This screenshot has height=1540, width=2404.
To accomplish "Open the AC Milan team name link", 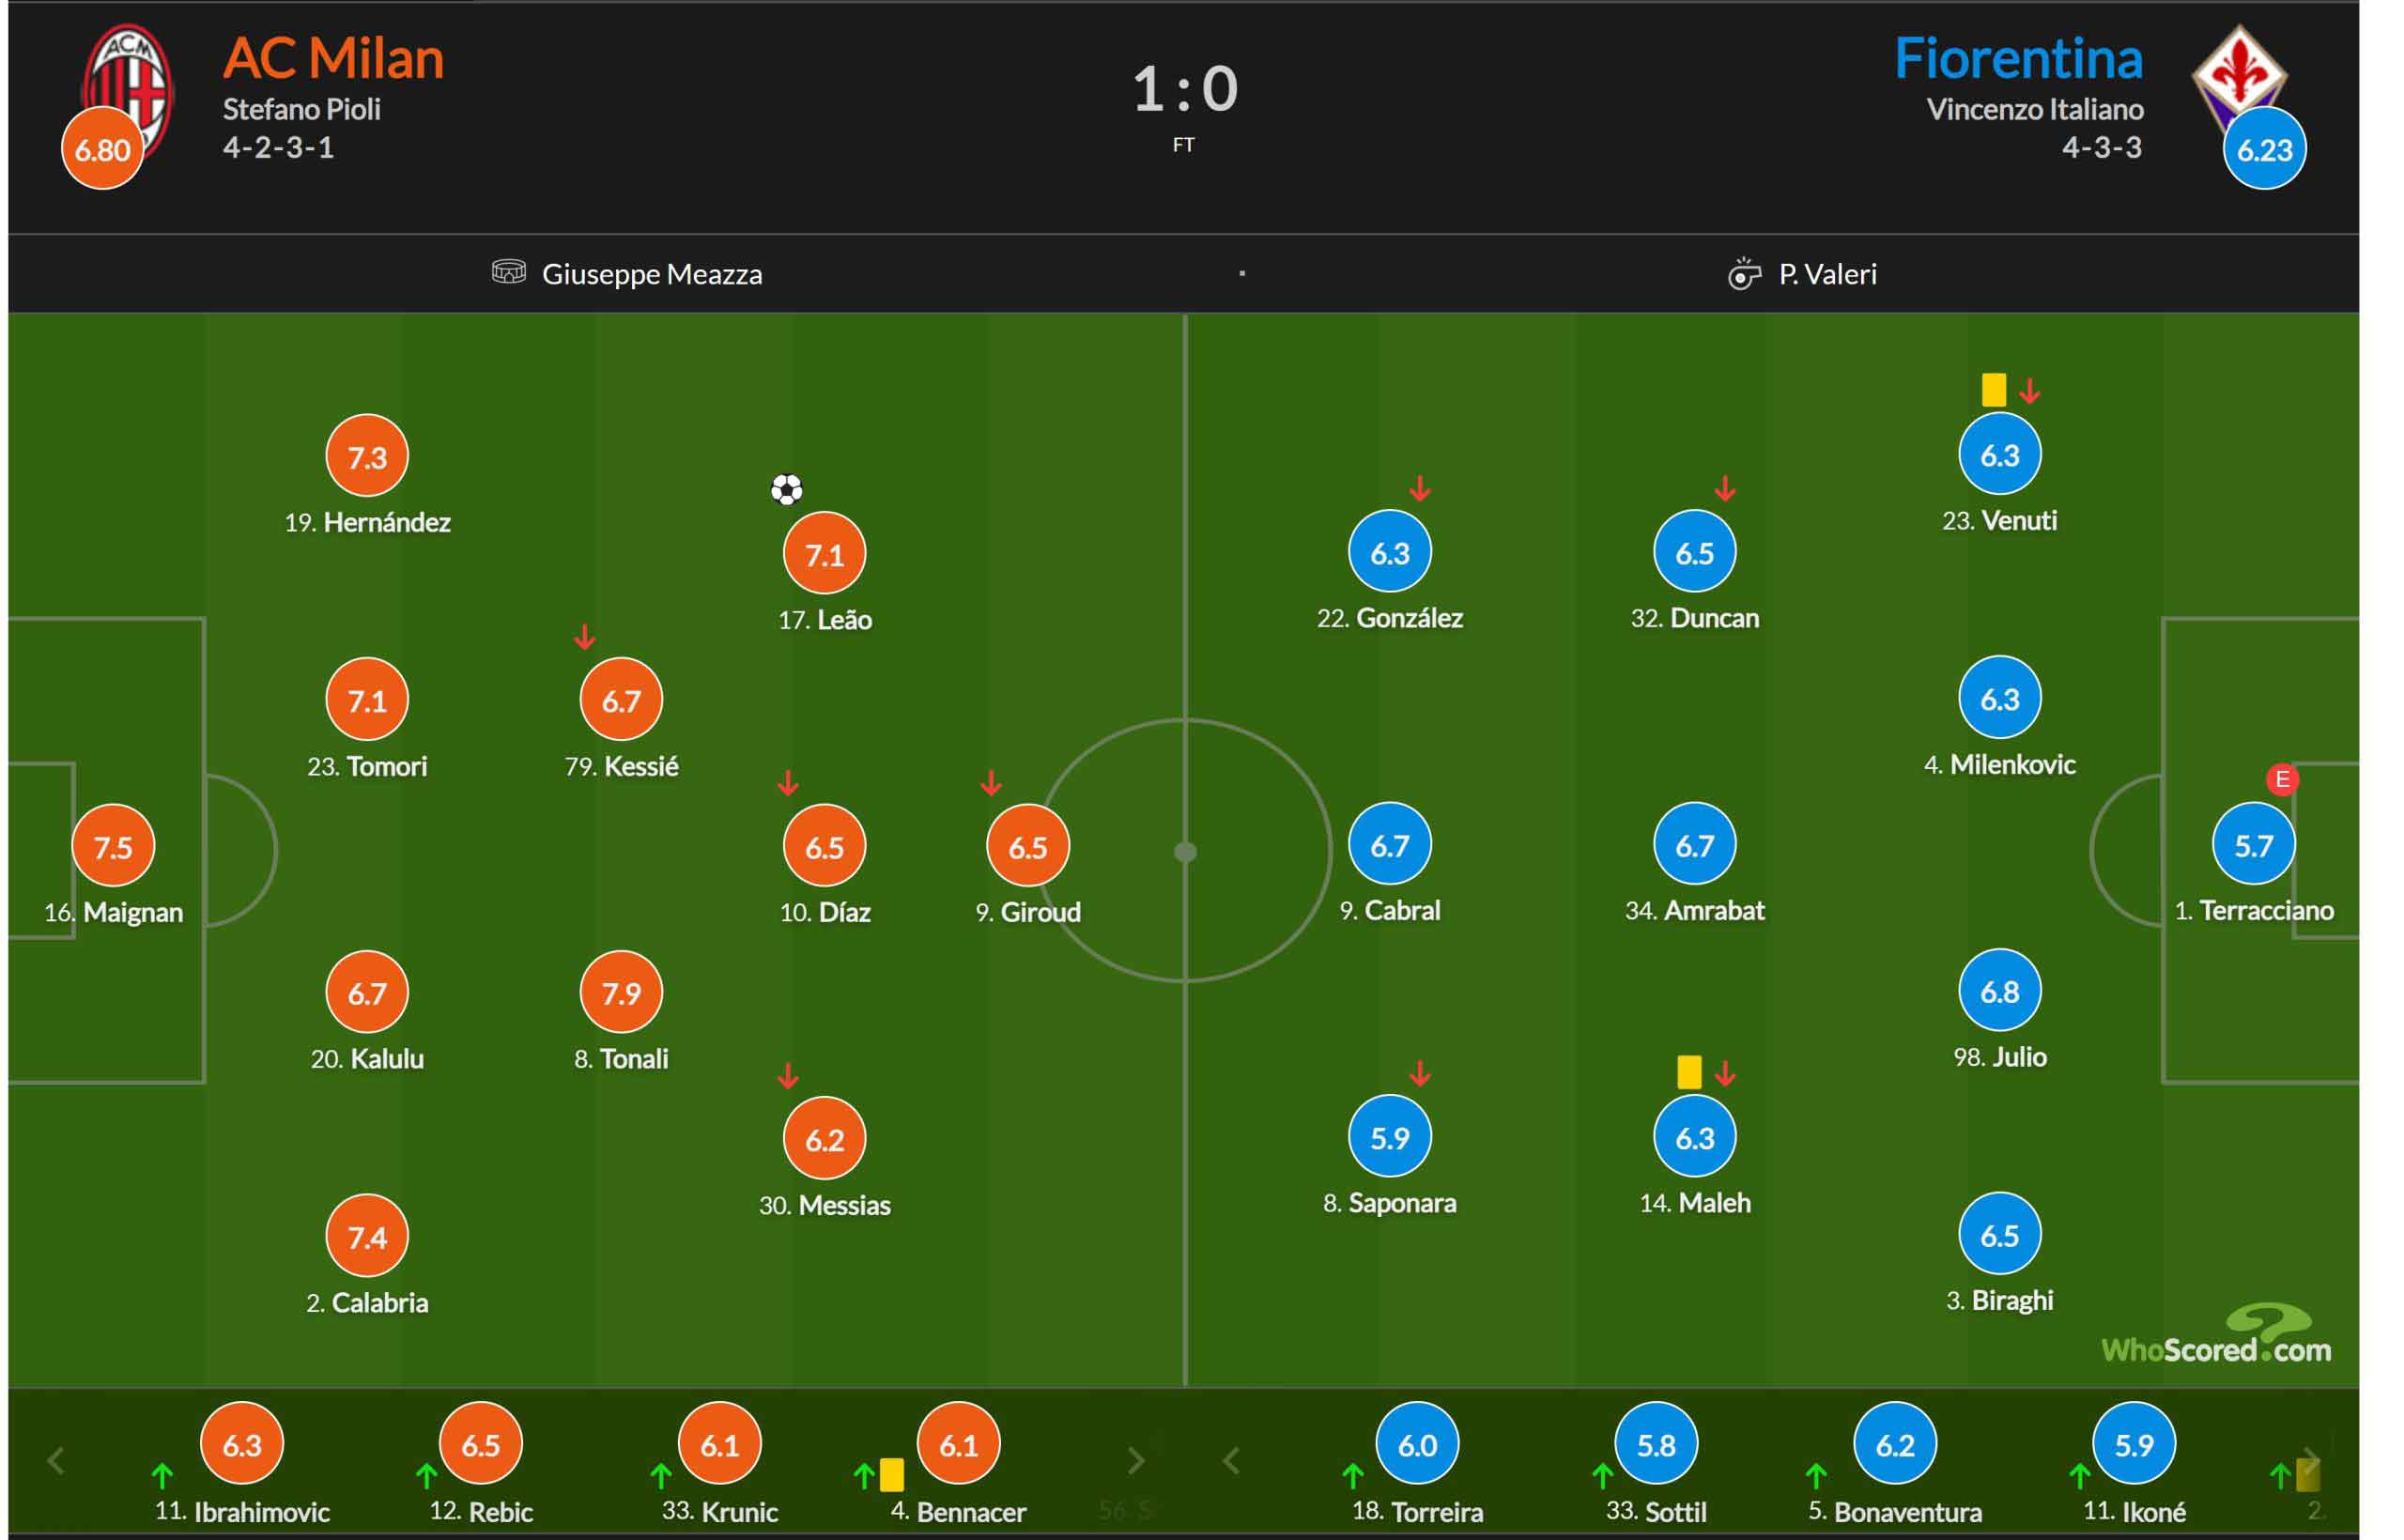I will 333,58.
